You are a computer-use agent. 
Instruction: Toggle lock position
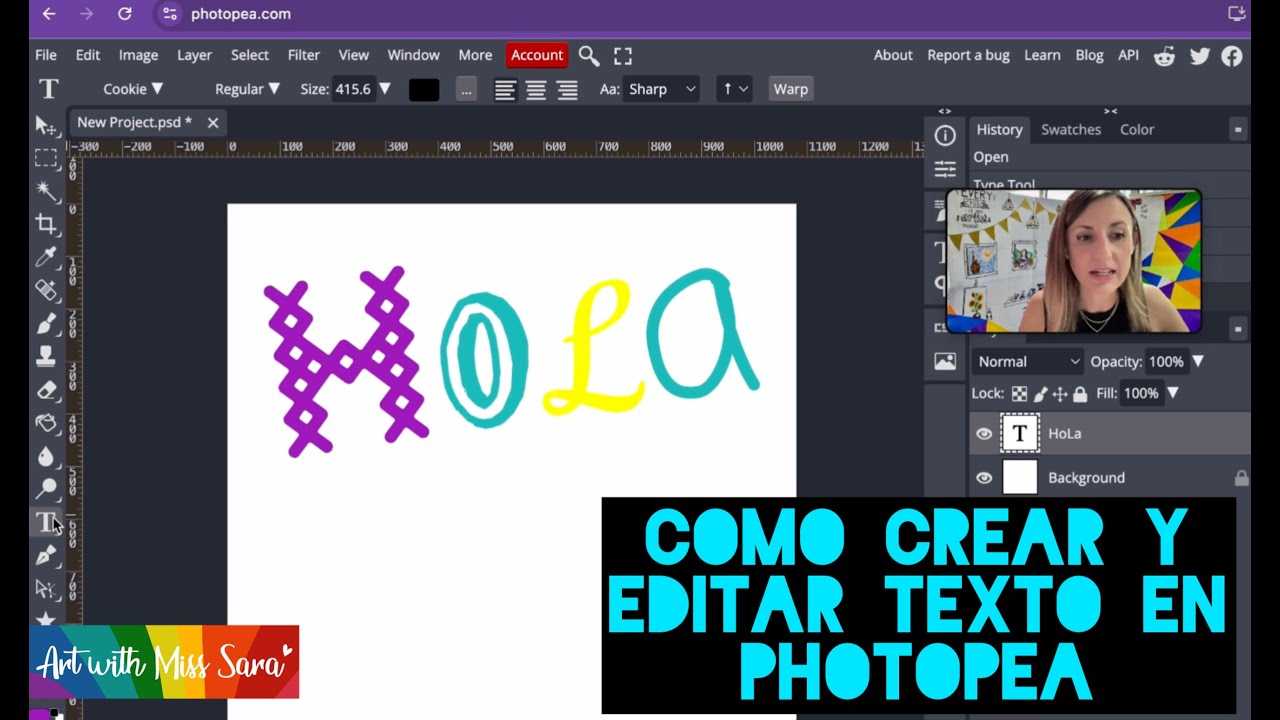tap(1060, 394)
